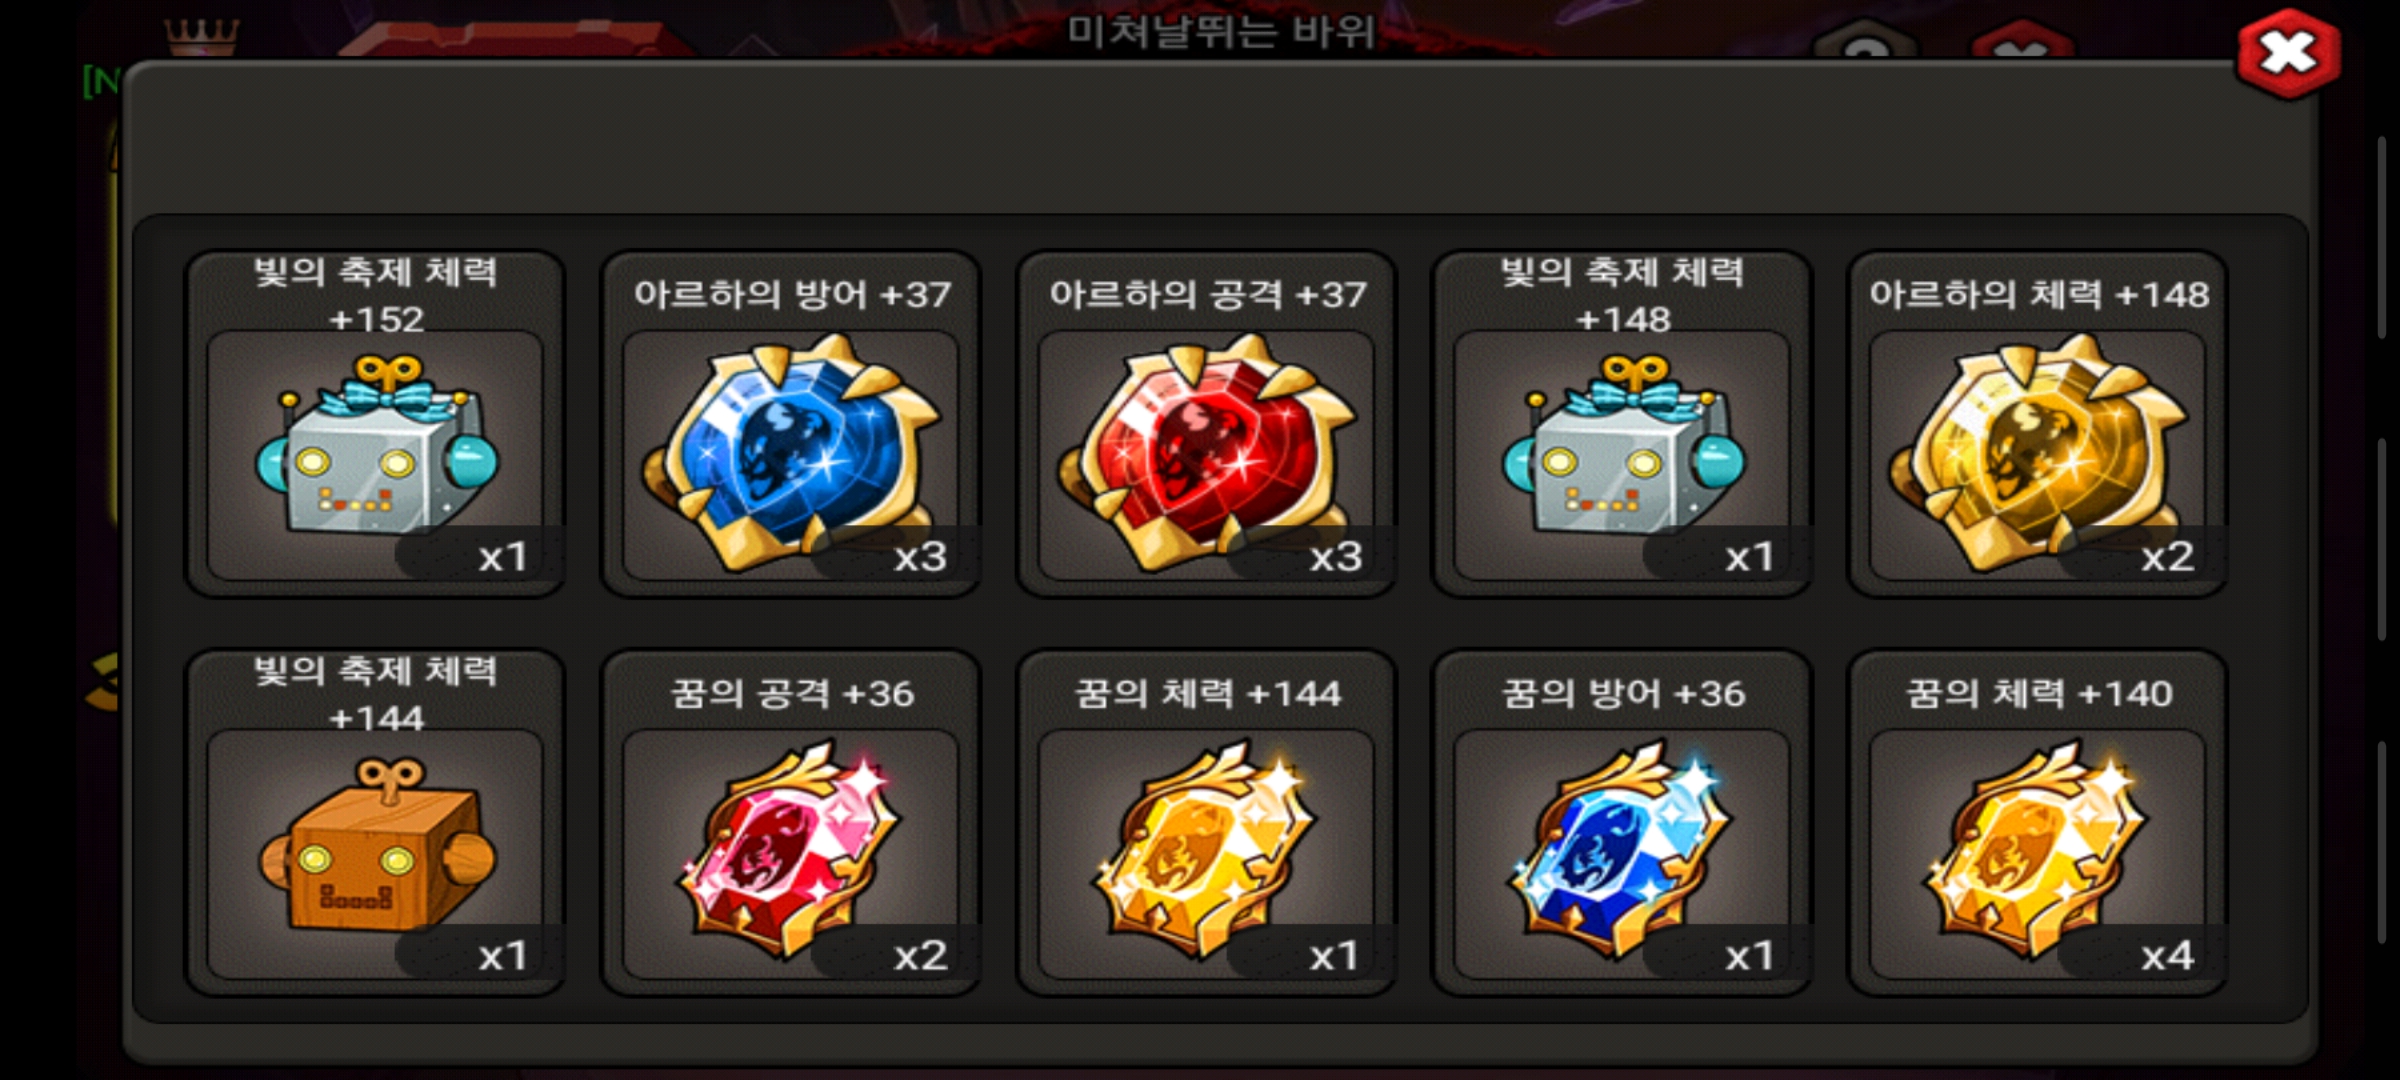Tap the robot box with health +152

376,445
